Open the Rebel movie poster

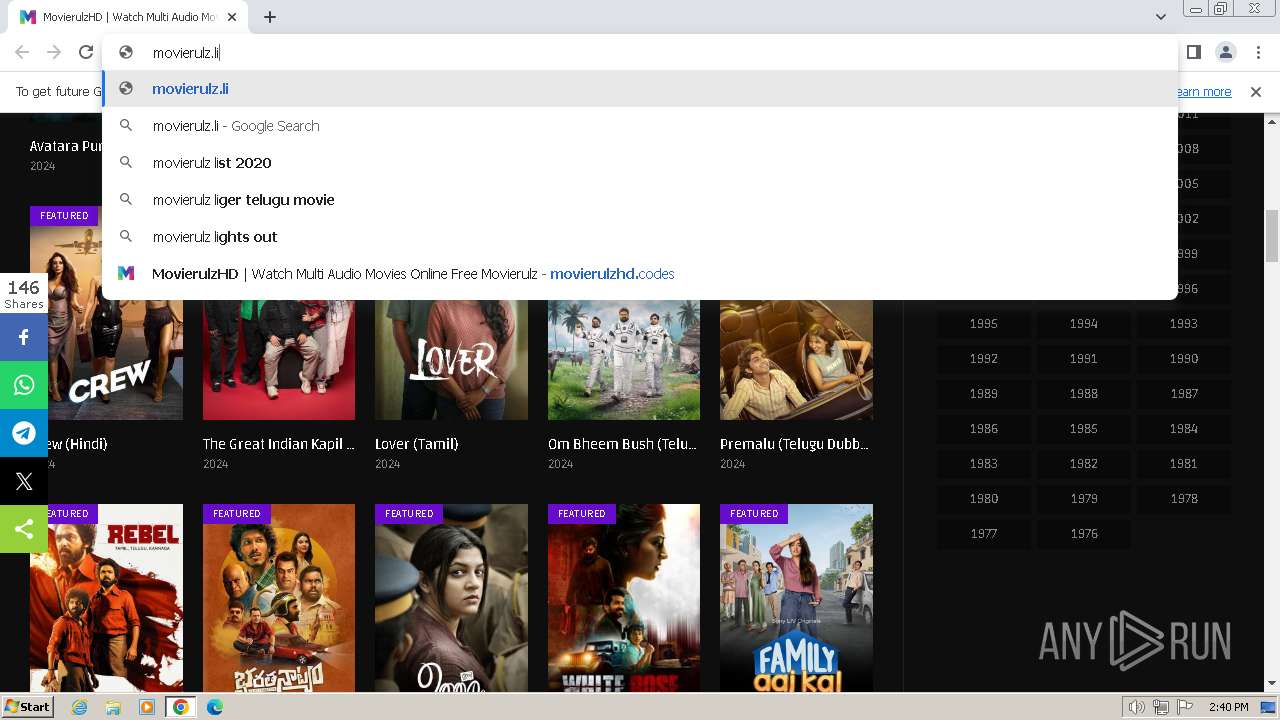tap(106, 598)
